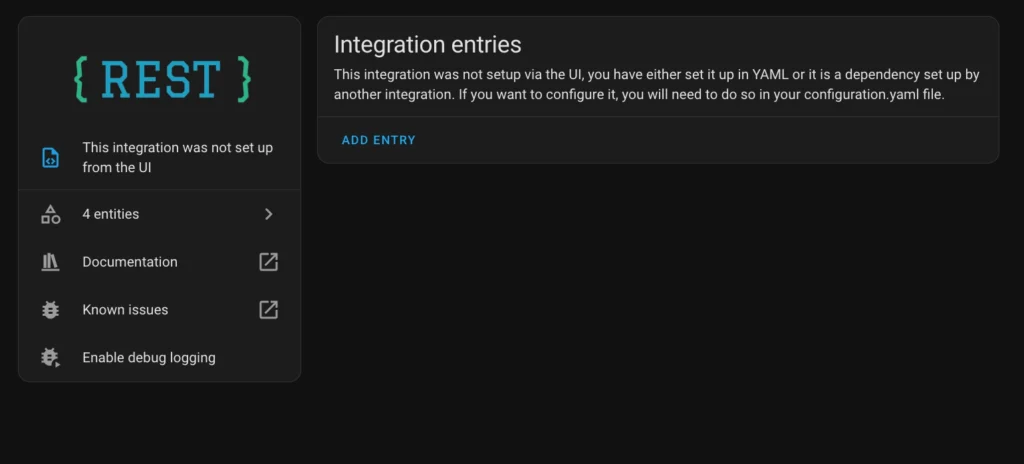Click the REST integration logo
This screenshot has height=464, width=1024.
coord(163,79)
